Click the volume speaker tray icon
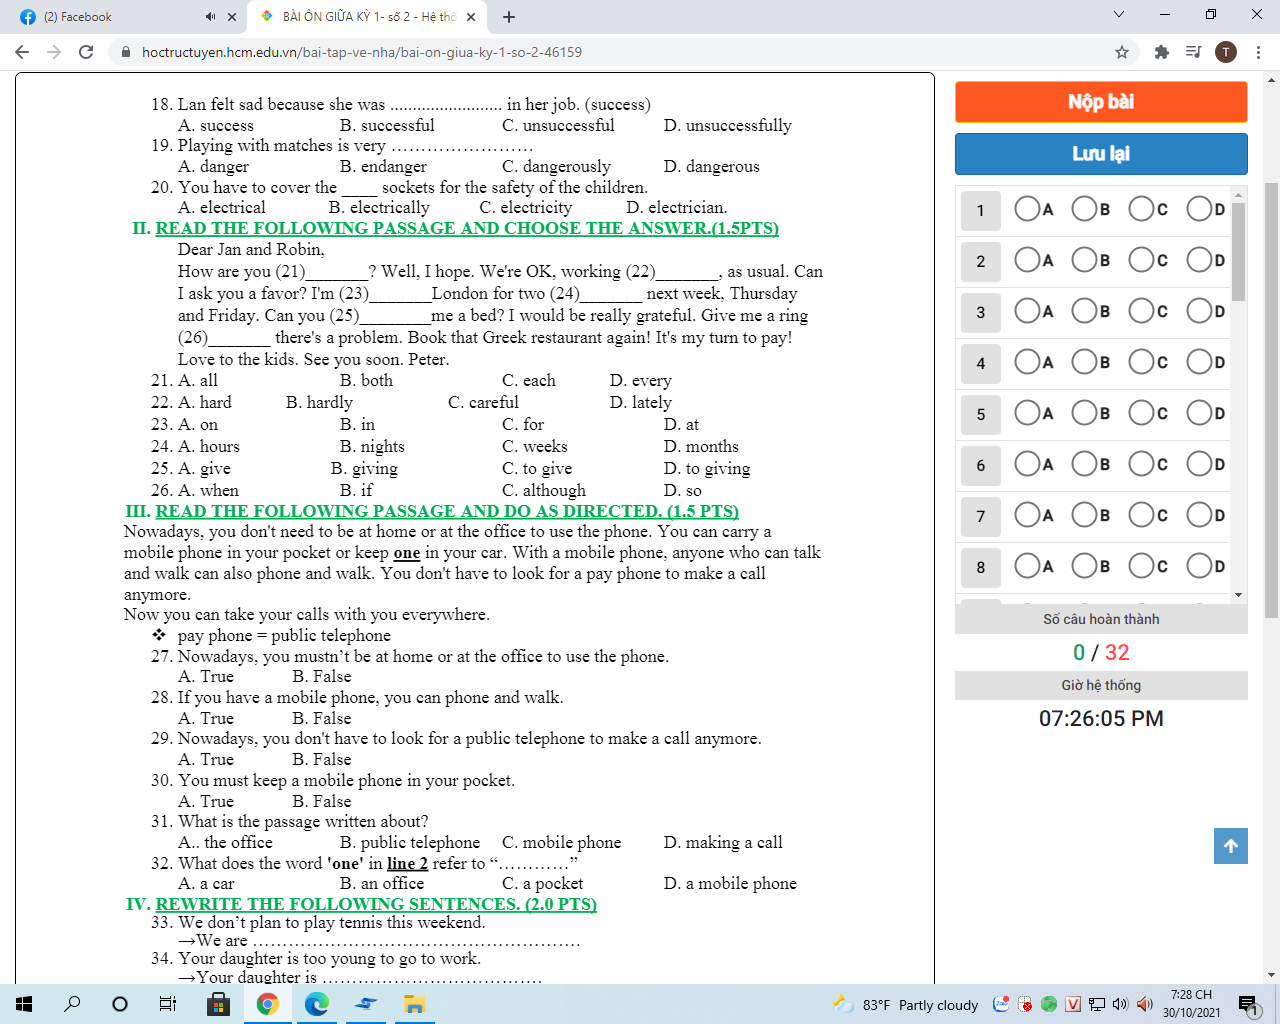1280x1024 pixels. [x=1119, y=1004]
